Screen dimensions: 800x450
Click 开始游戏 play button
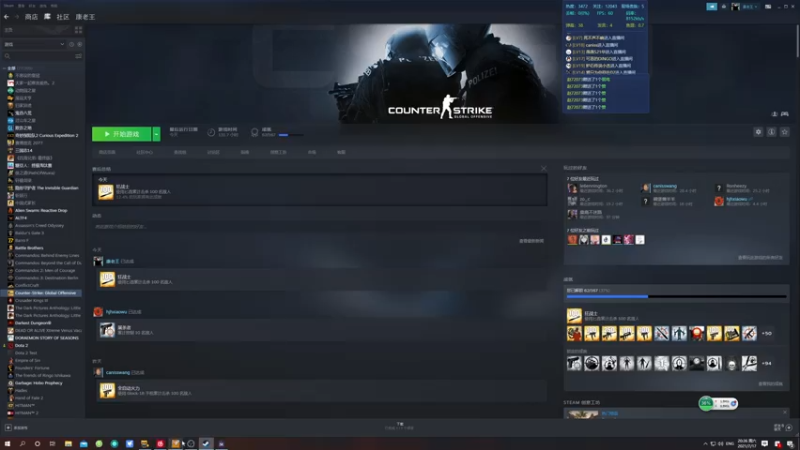(121, 134)
